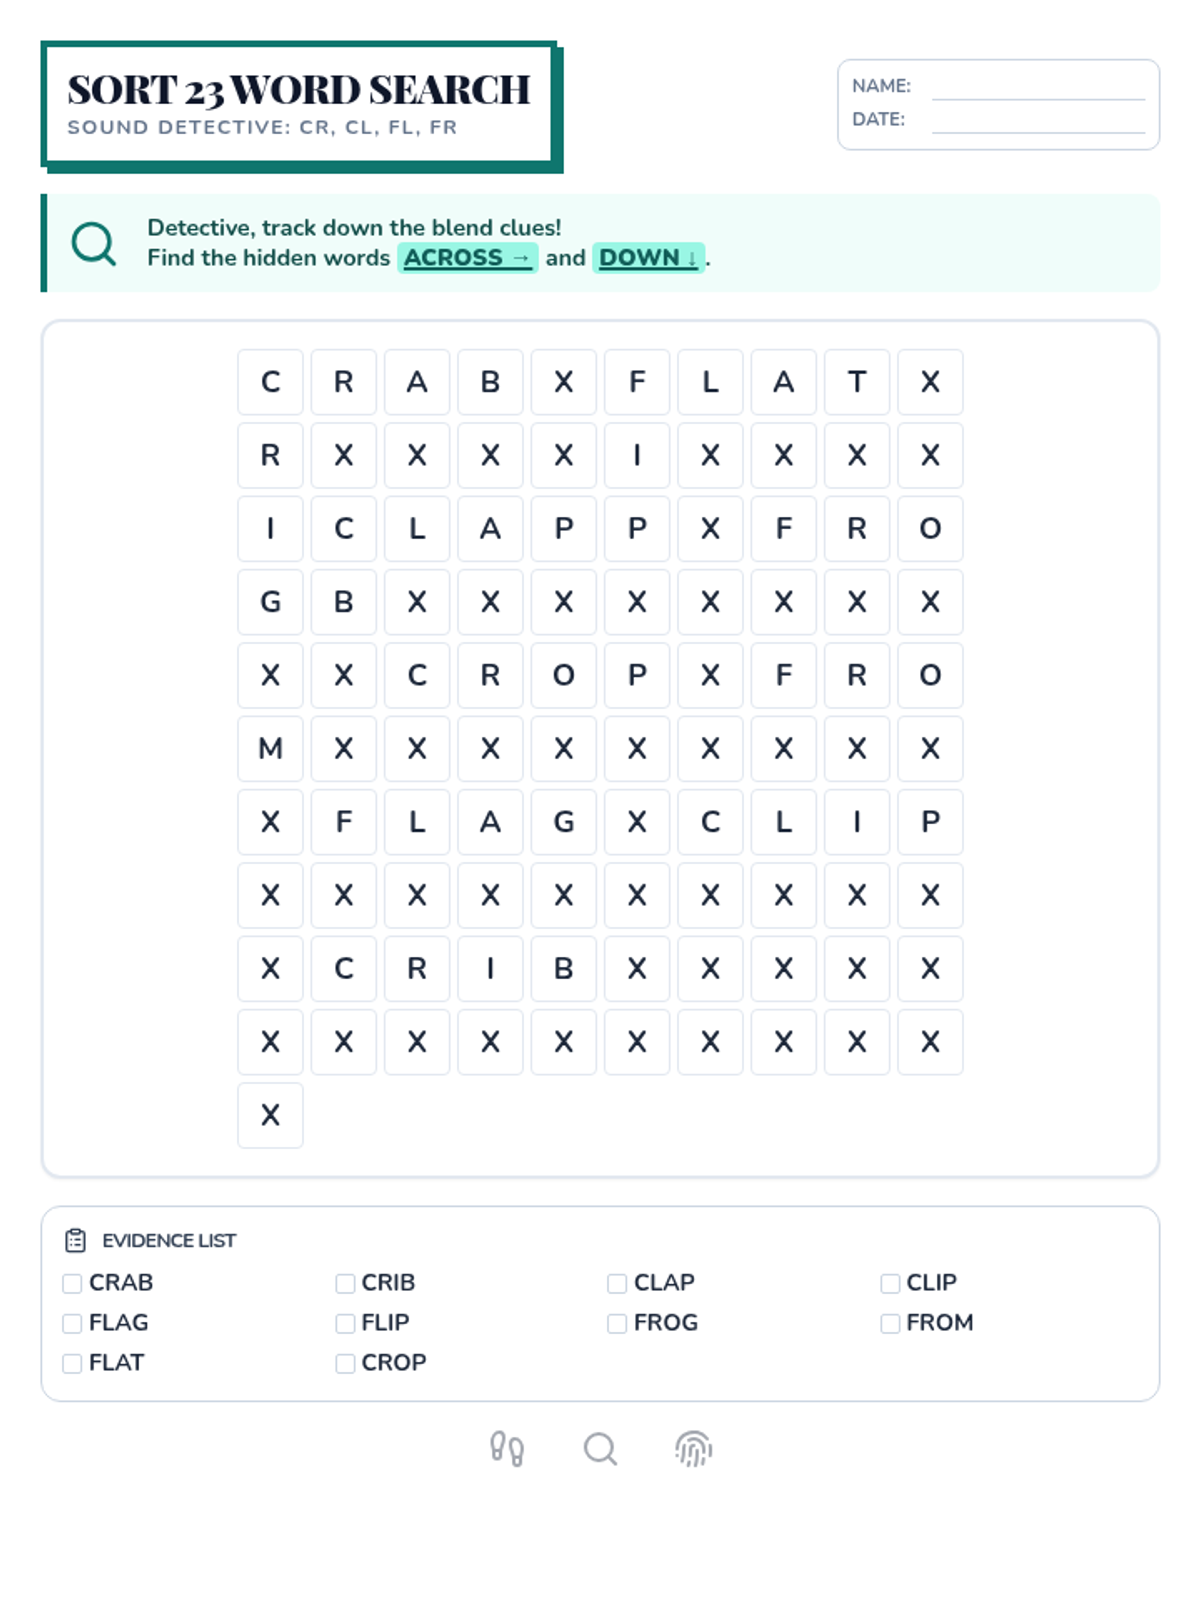
Task: Mark FLIP as found in evidence list
Action: [x=345, y=1323]
